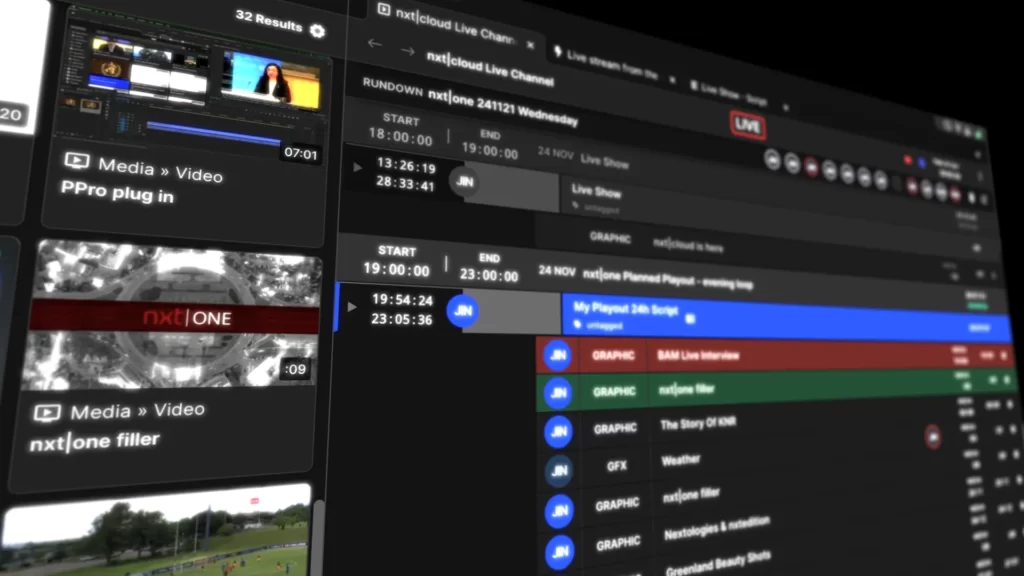Open the search results settings gear
This screenshot has height=576, width=1024.
tap(317, 31)
